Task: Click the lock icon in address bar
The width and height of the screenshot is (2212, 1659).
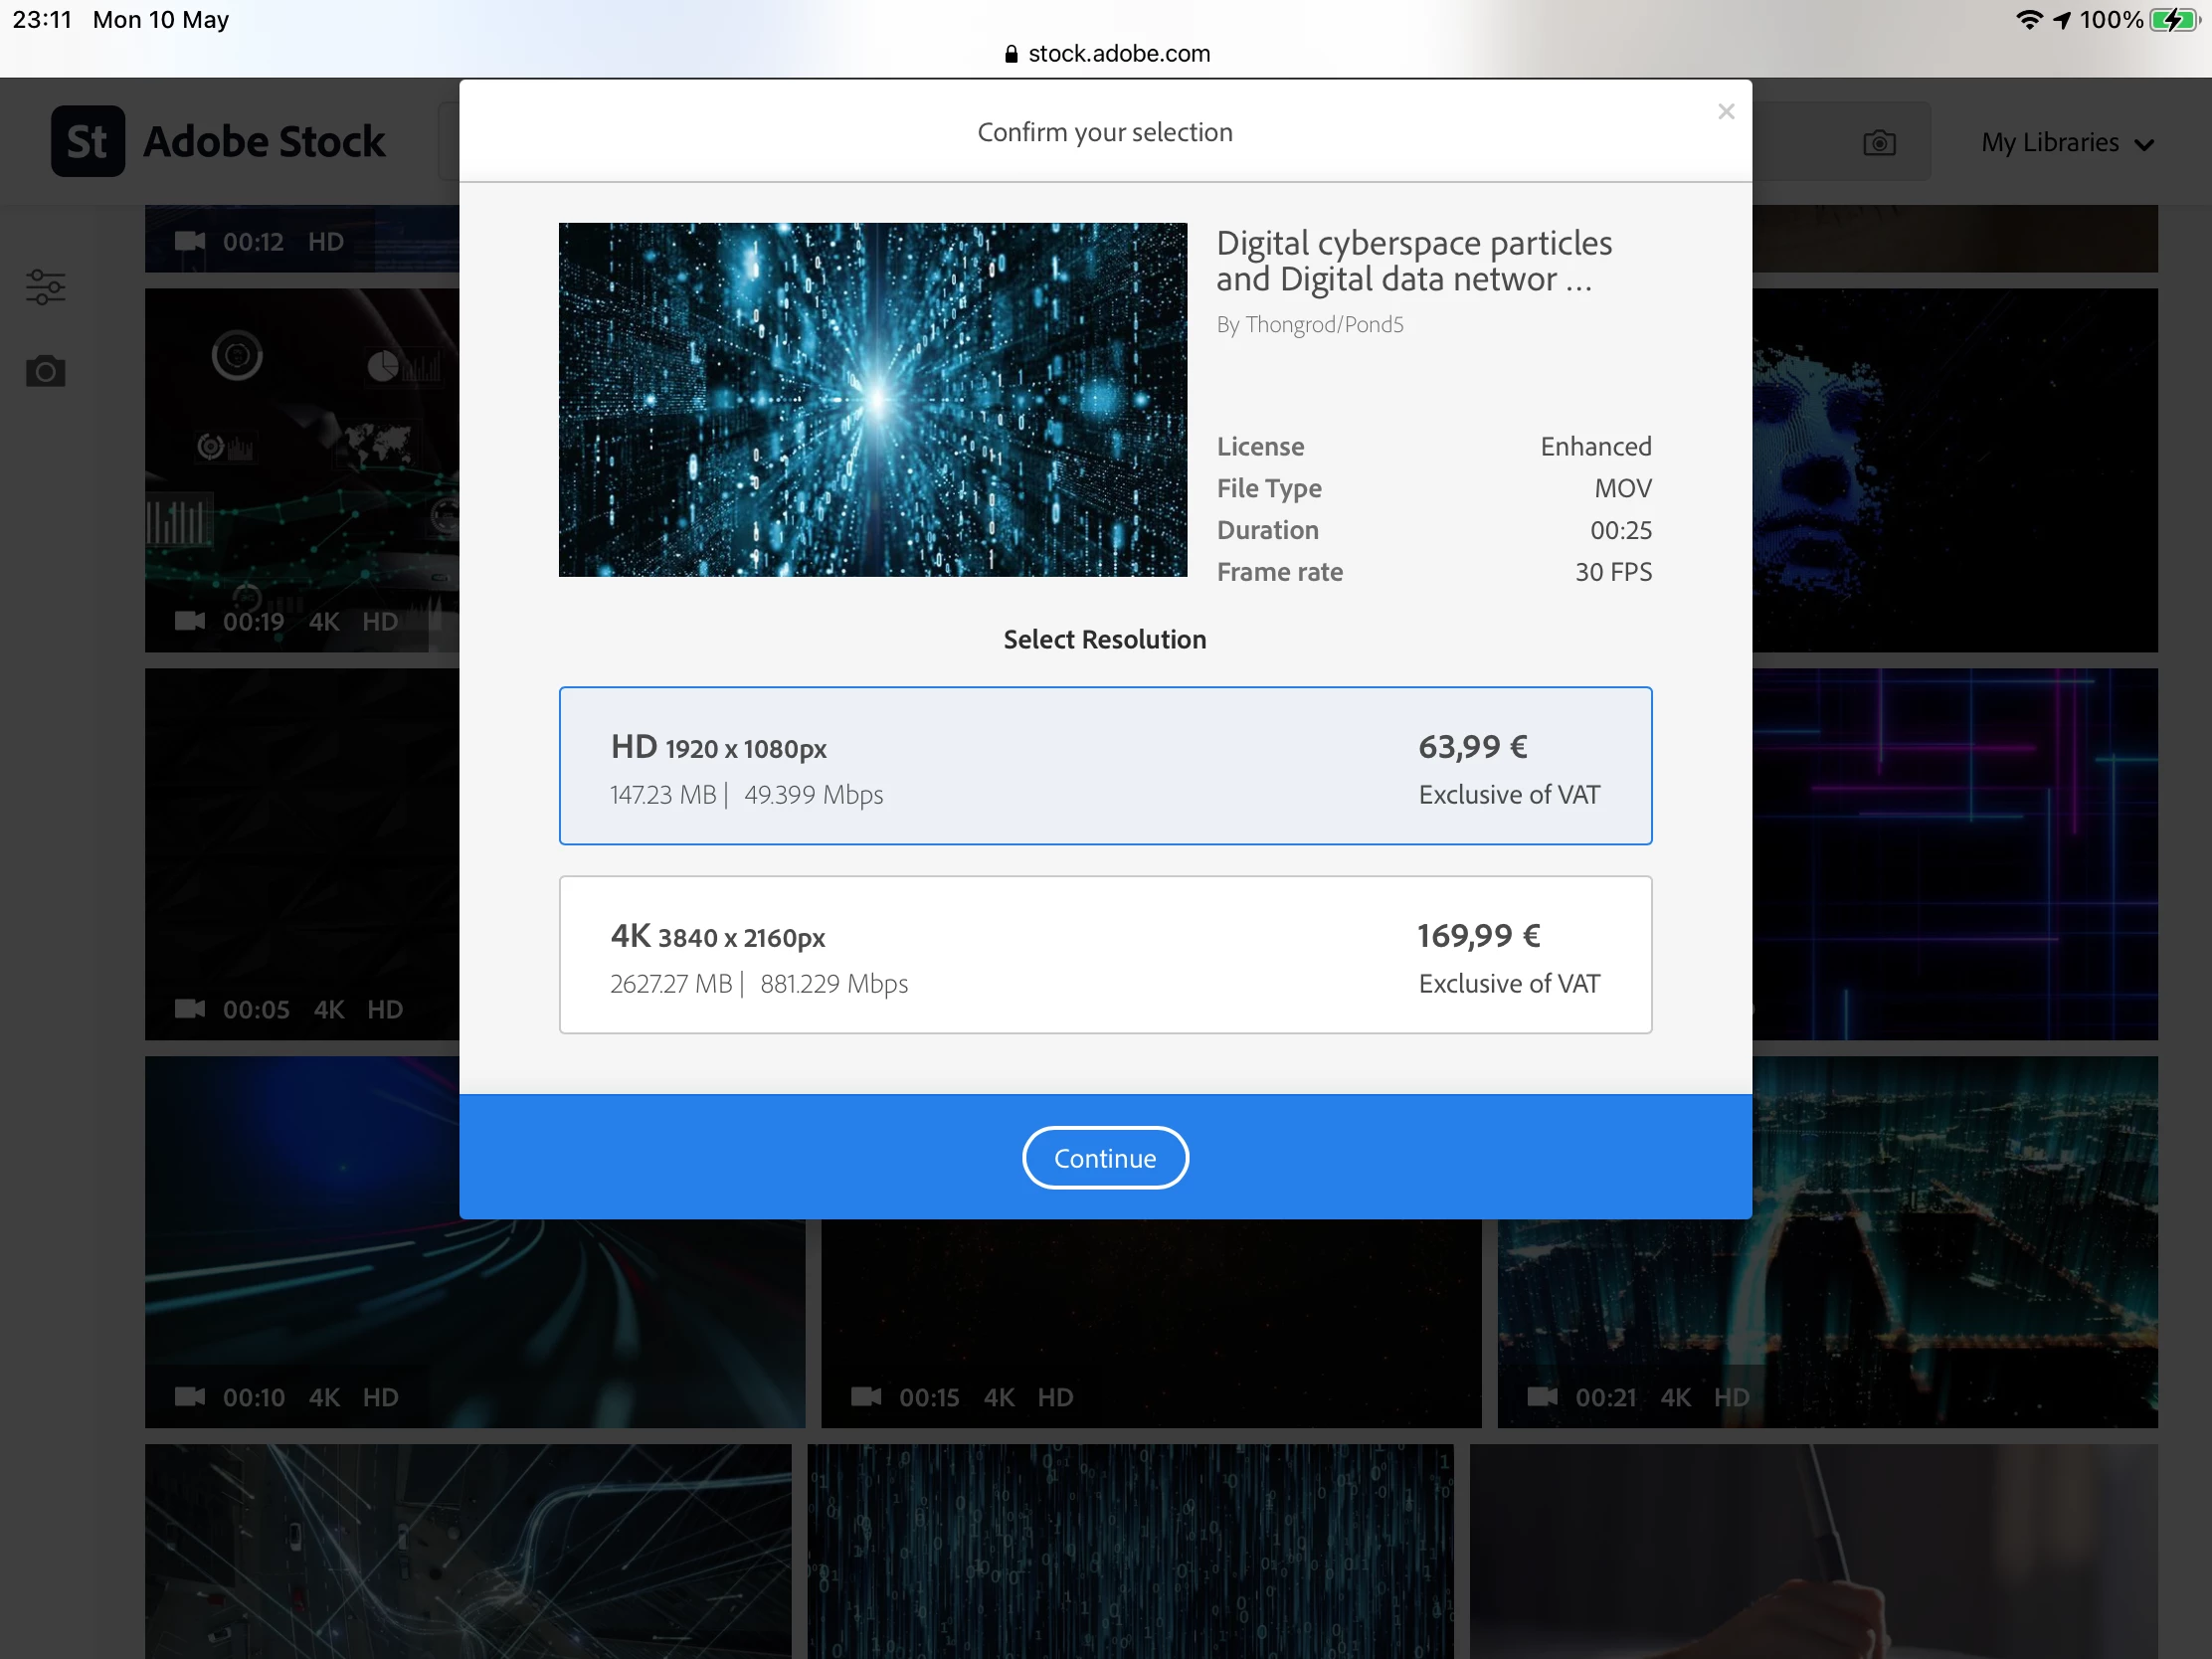Action: pyautogui.click(x=1011, y=54)
